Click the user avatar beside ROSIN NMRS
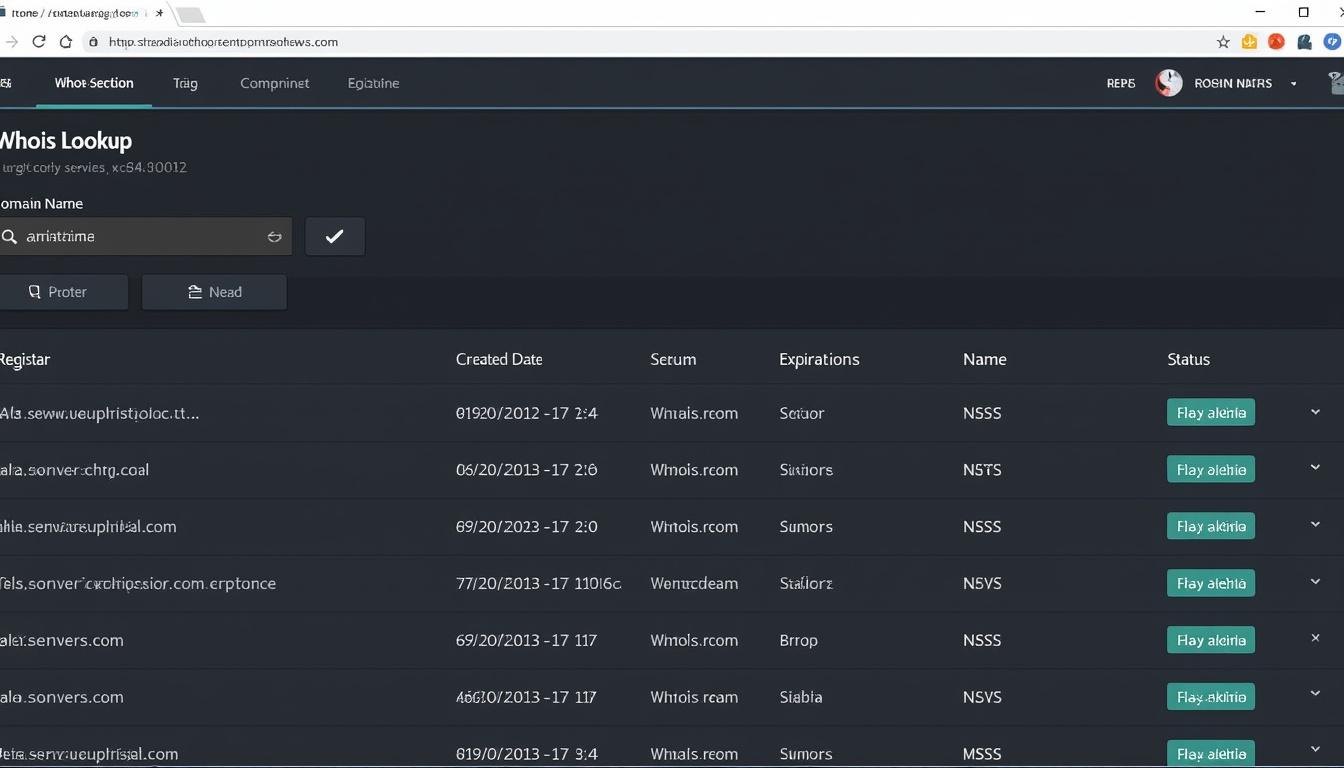 (x=1169, y=83)
